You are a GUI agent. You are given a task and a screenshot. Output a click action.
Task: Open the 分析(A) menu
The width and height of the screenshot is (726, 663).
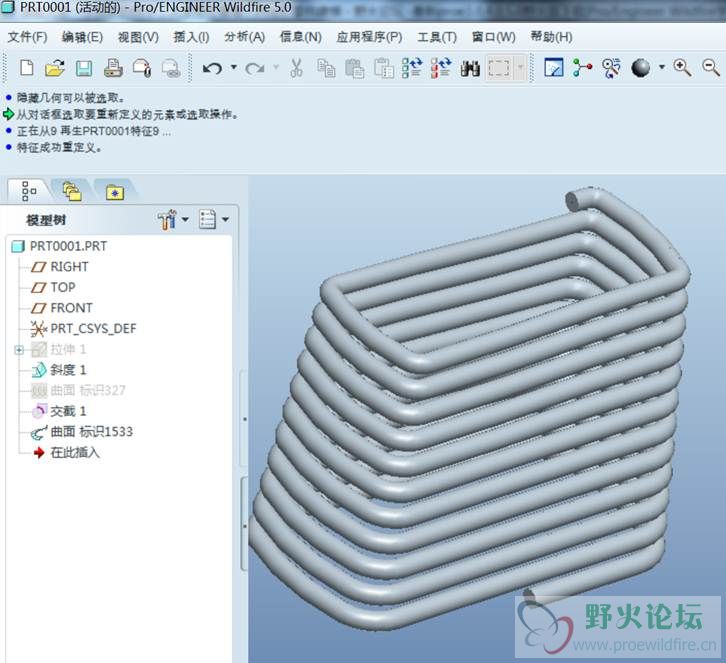(x=244, y=37)
